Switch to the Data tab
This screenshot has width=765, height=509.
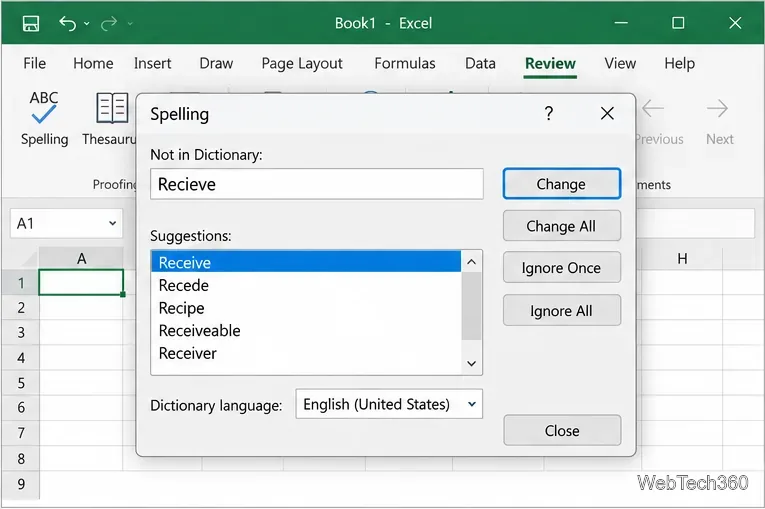coord(480,63)
